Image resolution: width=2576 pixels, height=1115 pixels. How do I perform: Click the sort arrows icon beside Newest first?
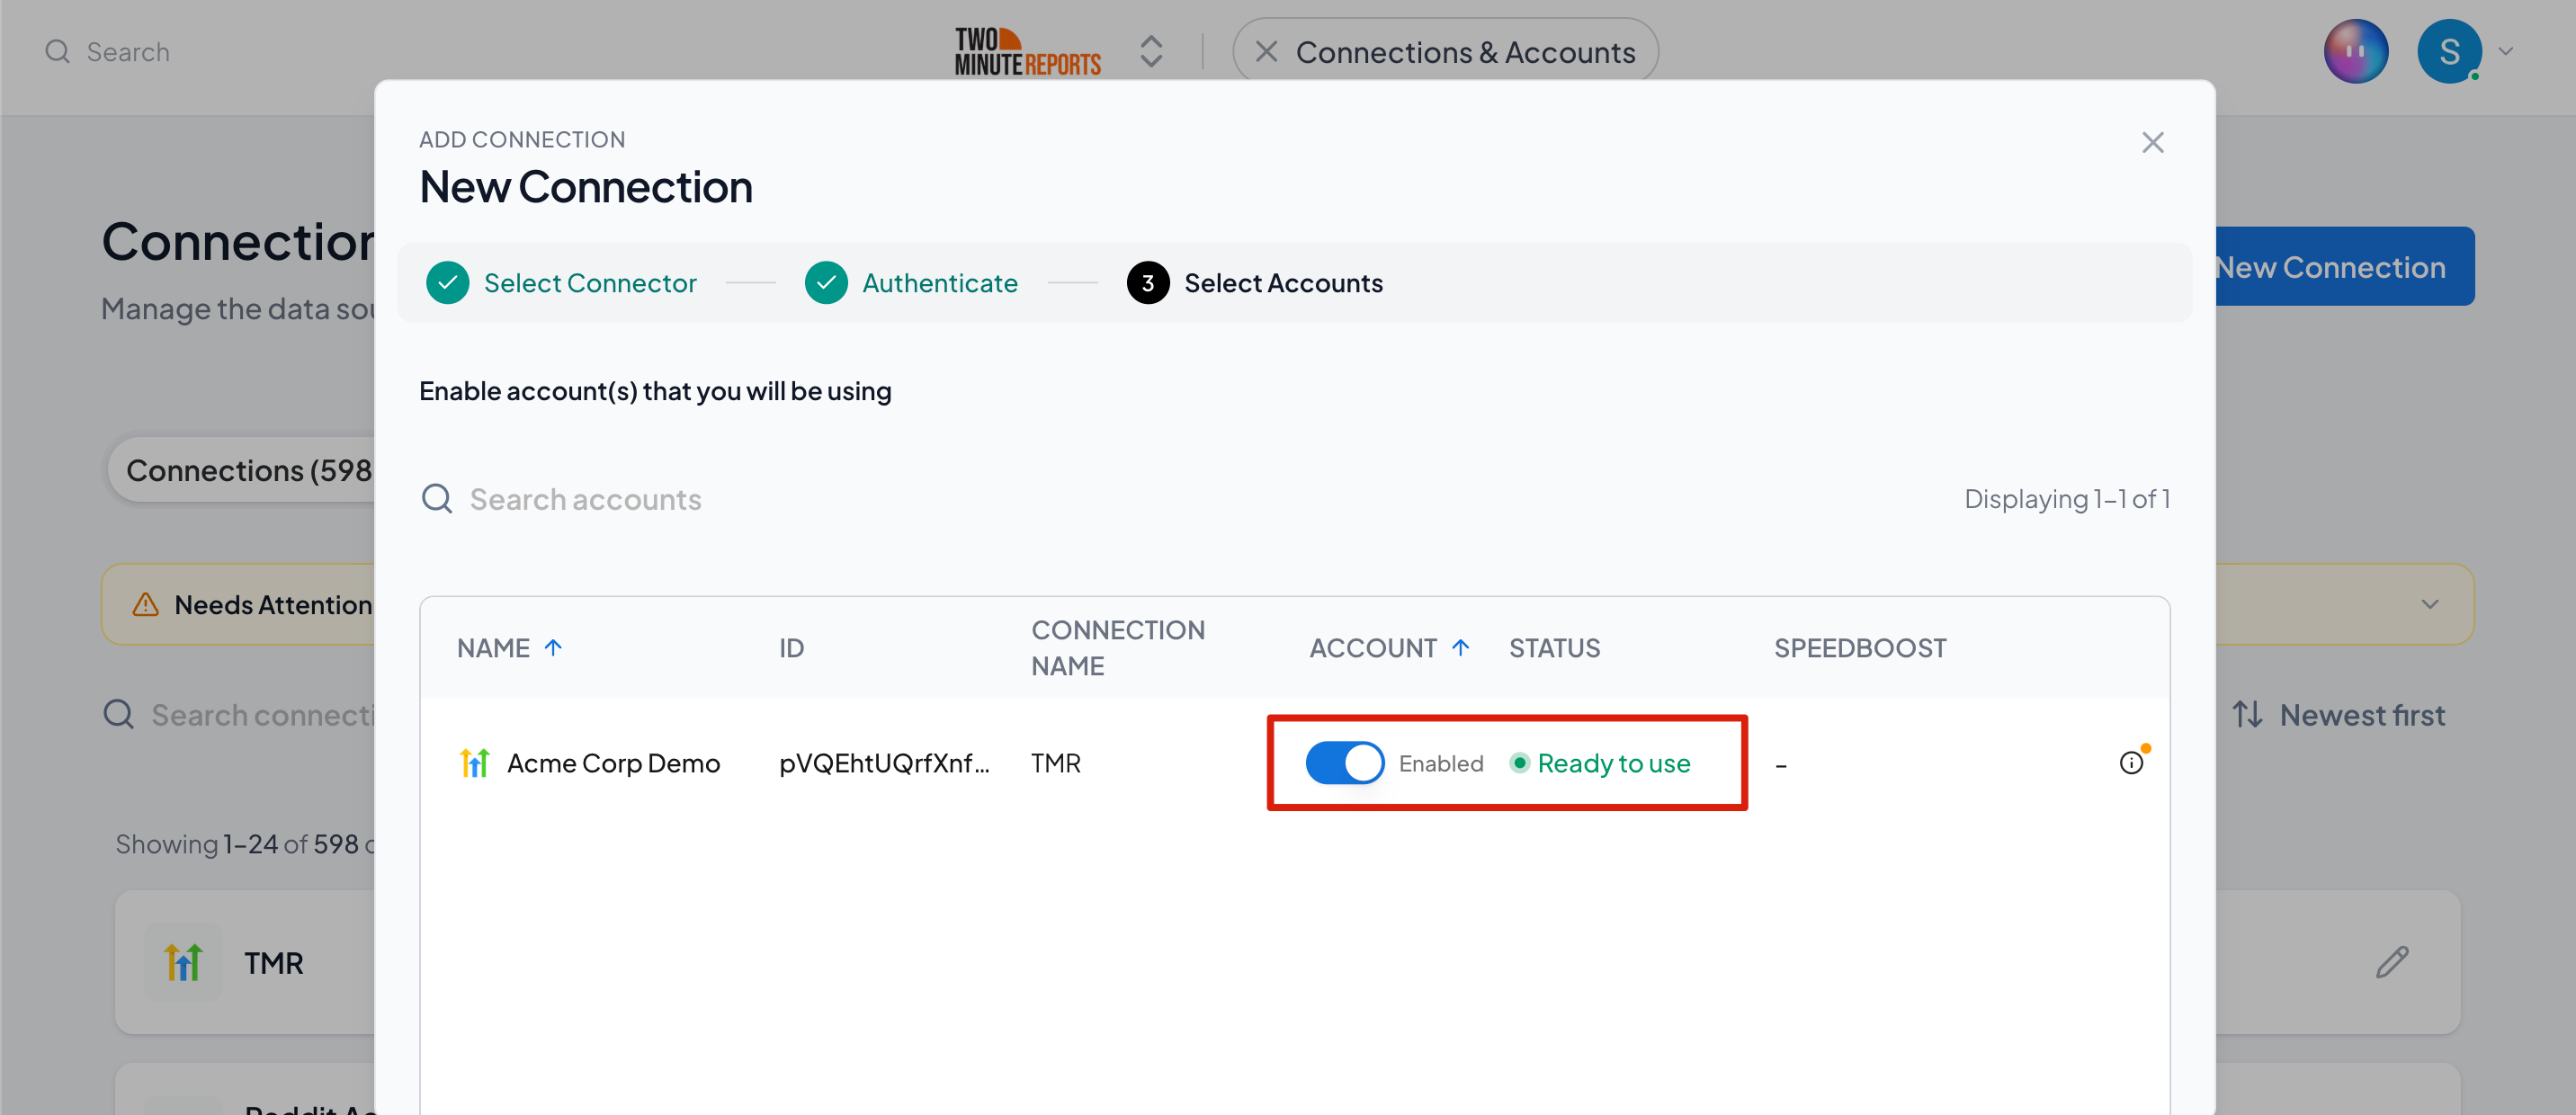coord(2247,715)
